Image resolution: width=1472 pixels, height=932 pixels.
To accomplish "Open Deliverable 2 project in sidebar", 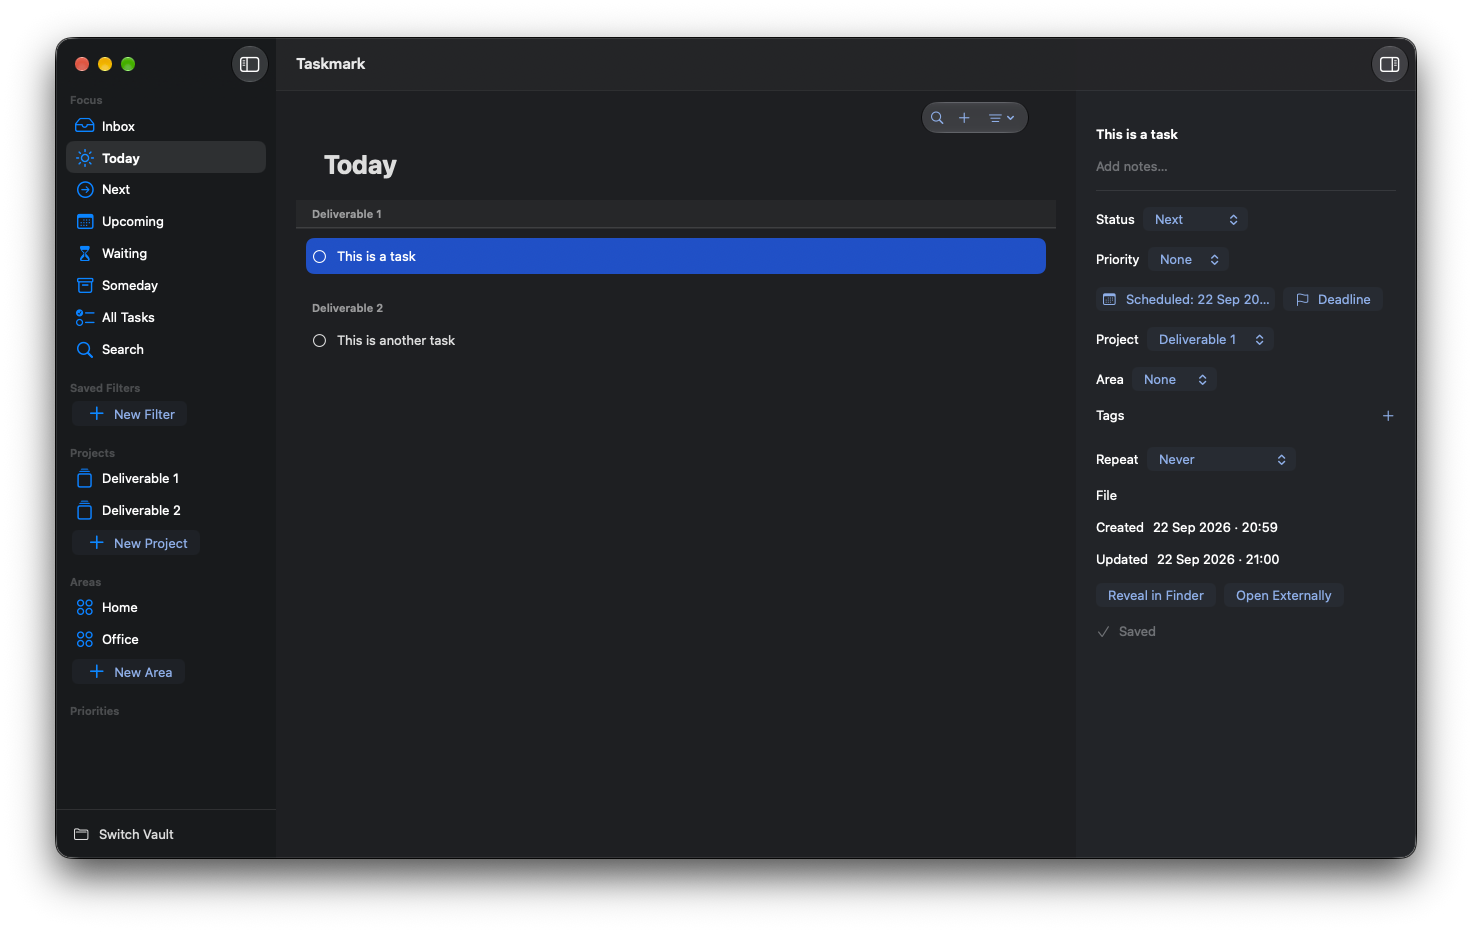I will [x=166, y=511].
